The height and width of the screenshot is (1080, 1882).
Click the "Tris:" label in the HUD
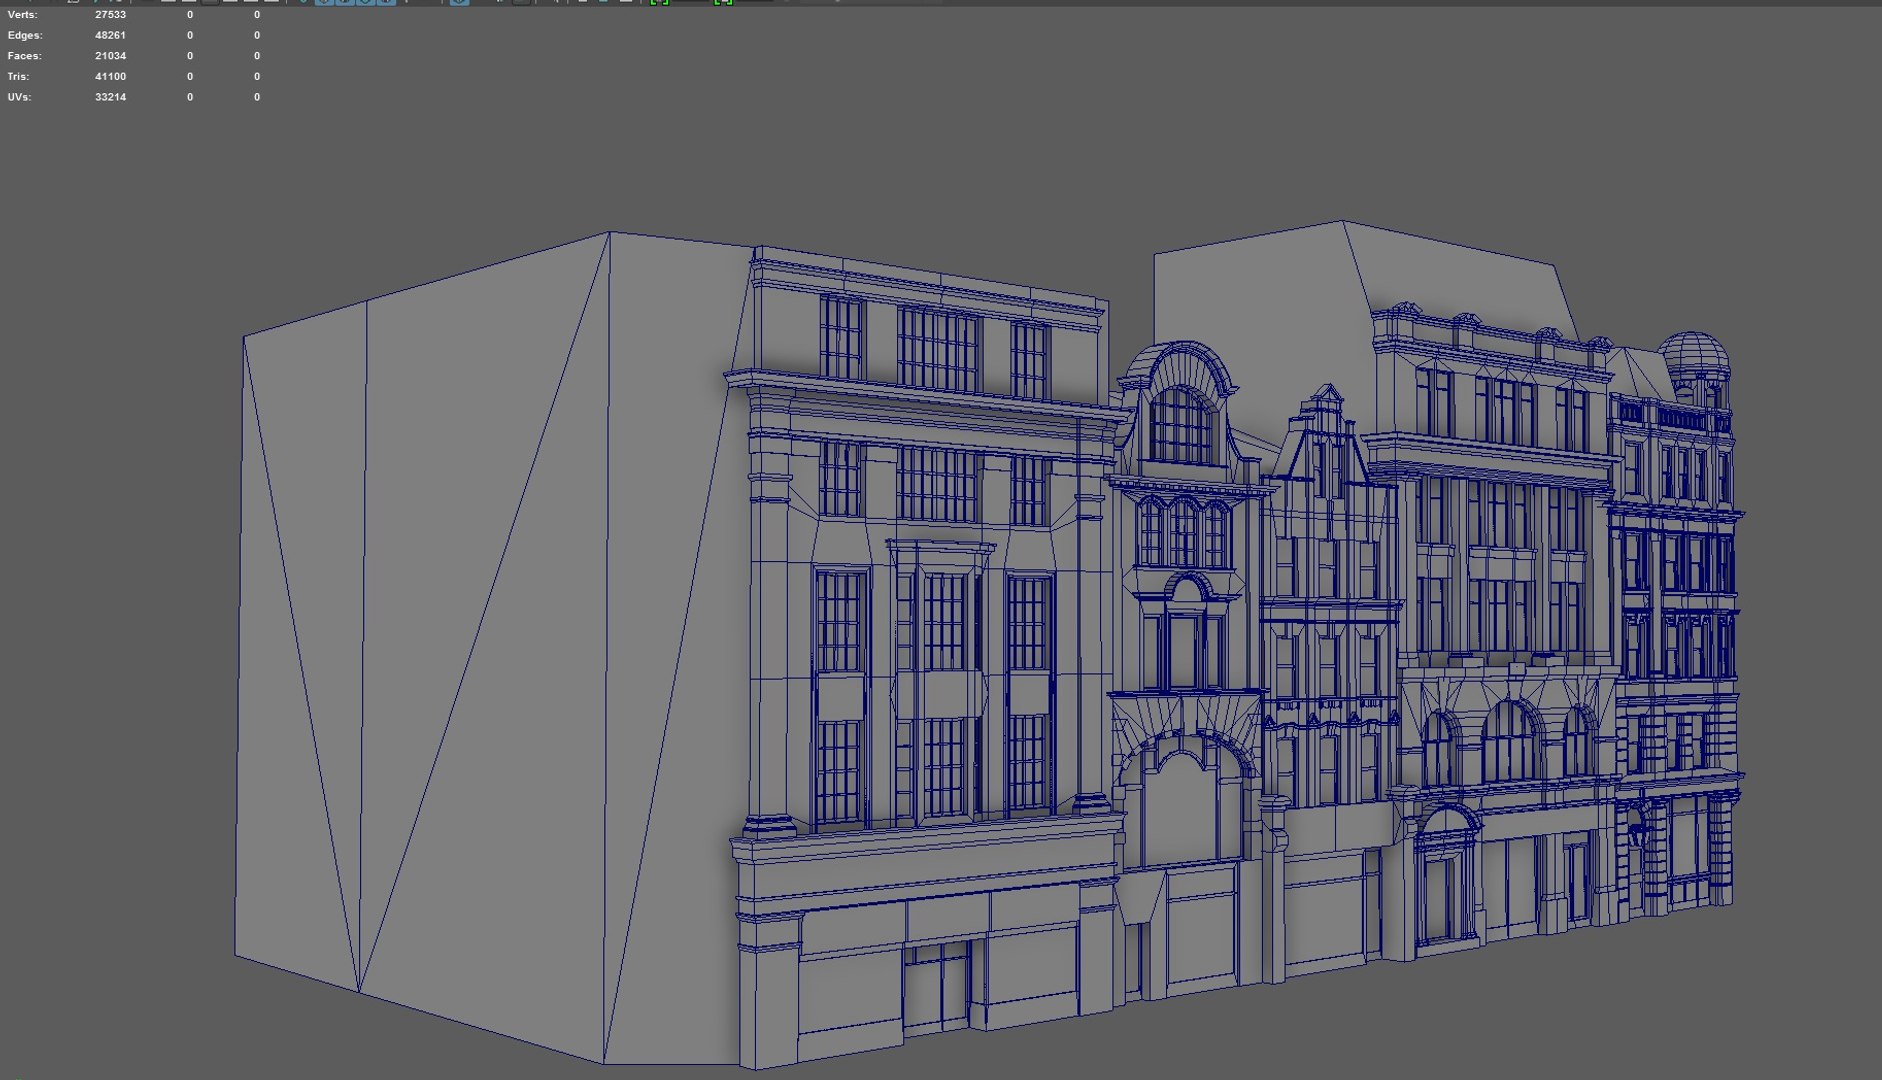(18, 76)
